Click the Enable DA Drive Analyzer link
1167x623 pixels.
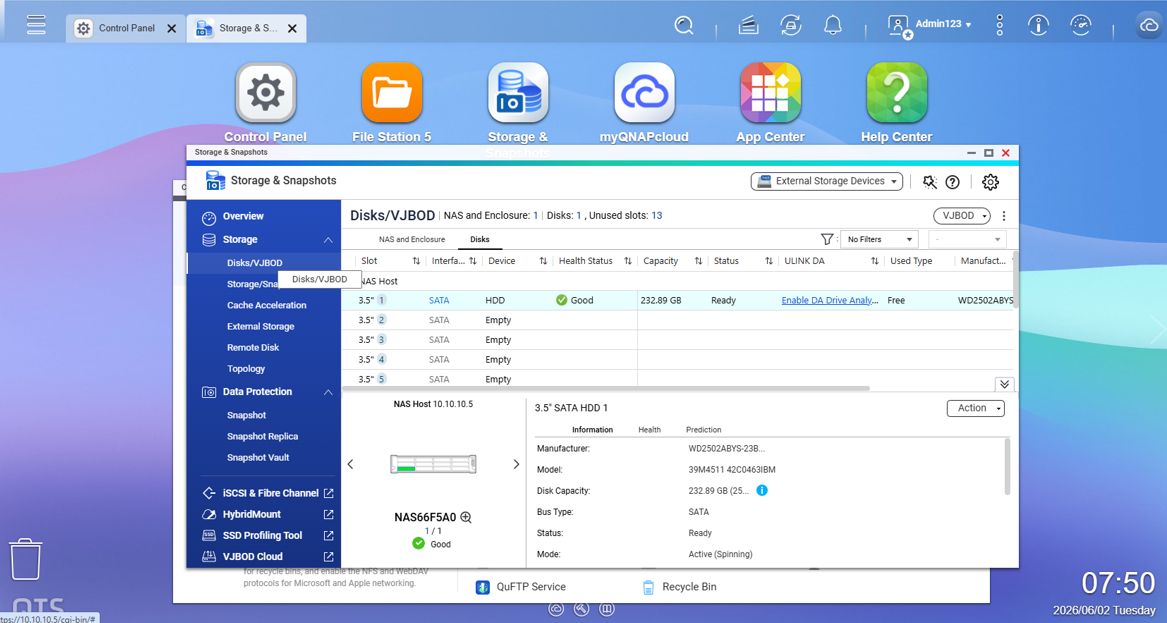pyautogui.click(x=830, y=300)
